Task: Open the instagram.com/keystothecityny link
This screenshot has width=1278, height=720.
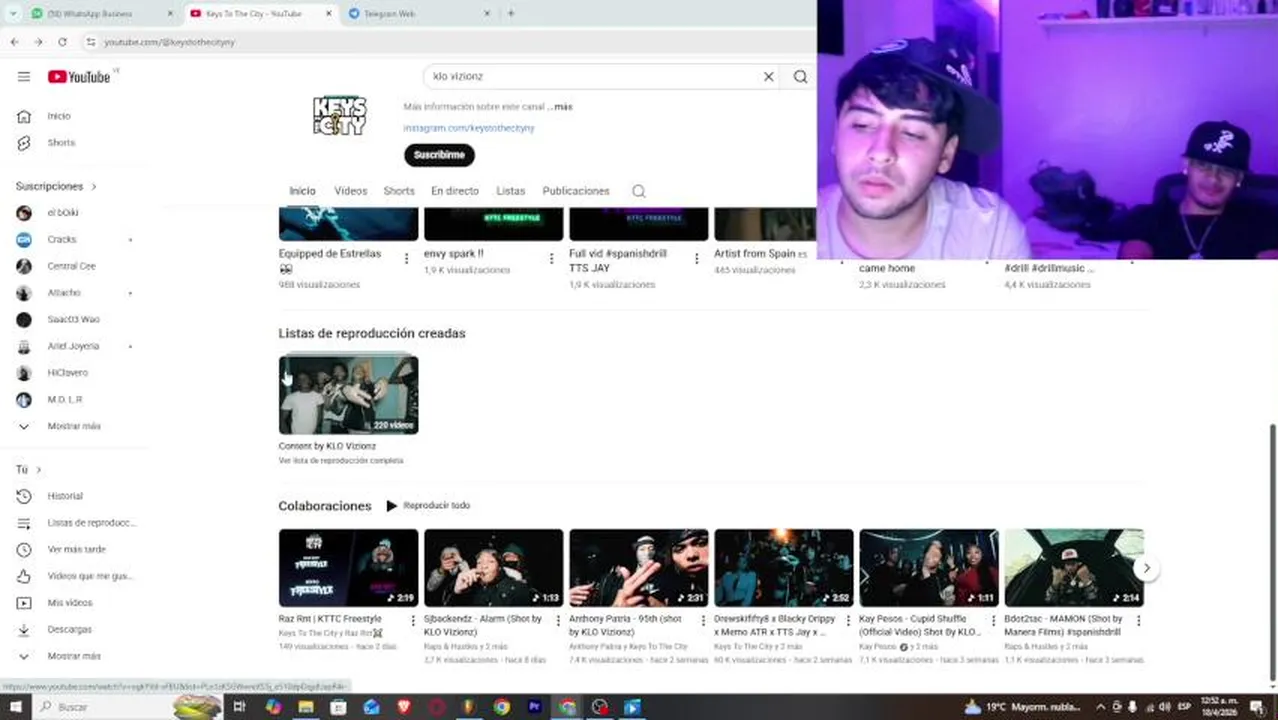Action: (469, 128)
